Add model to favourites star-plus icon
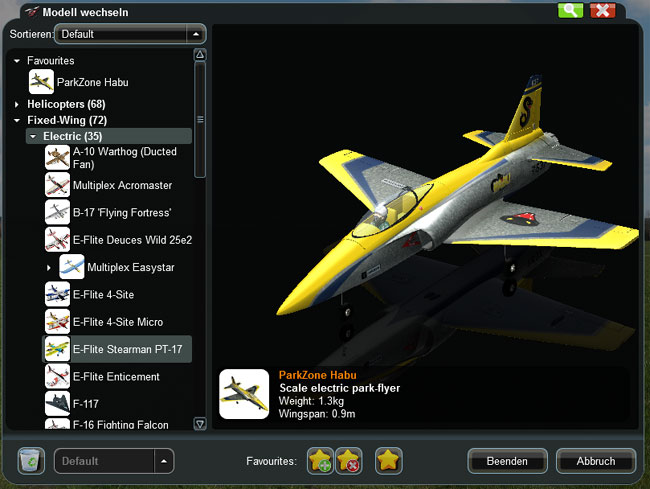The image size is (650, 489). pos(320,461)
